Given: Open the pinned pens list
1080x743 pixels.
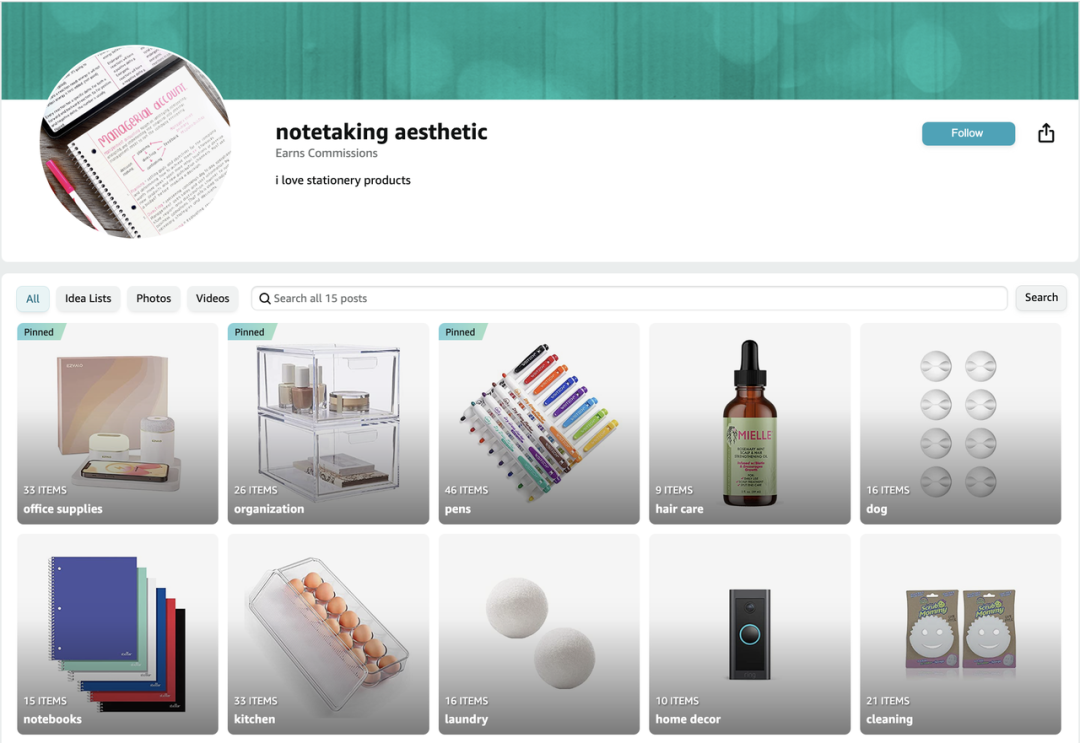Looking at the screenshot, I should (x=539, y=423).
